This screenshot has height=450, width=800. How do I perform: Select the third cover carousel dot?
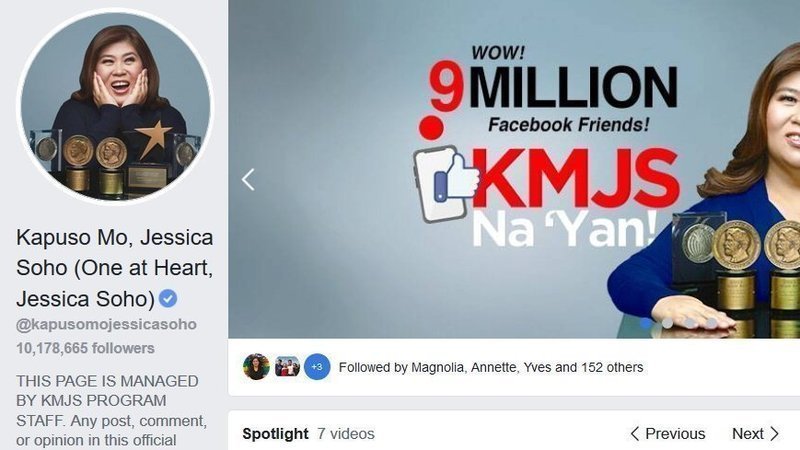point(689,323)
